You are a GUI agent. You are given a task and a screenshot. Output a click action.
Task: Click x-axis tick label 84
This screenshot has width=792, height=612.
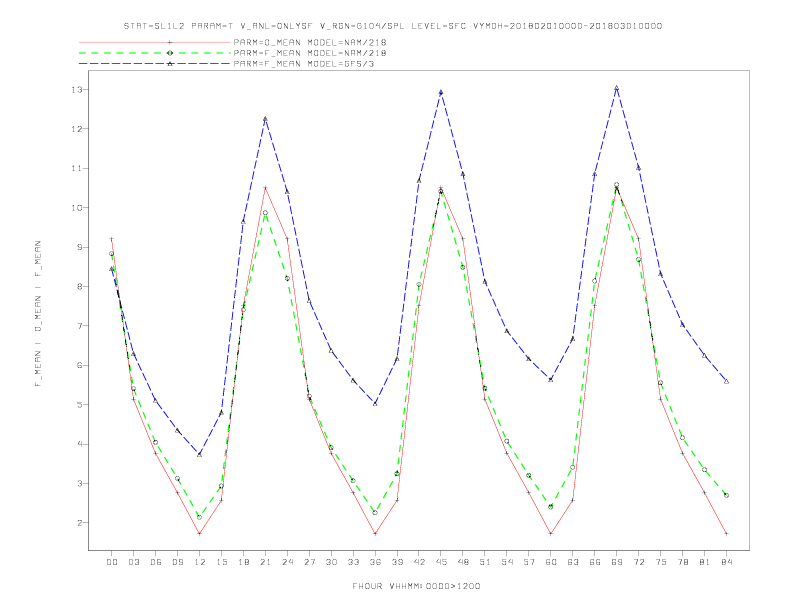click(726, 562)
